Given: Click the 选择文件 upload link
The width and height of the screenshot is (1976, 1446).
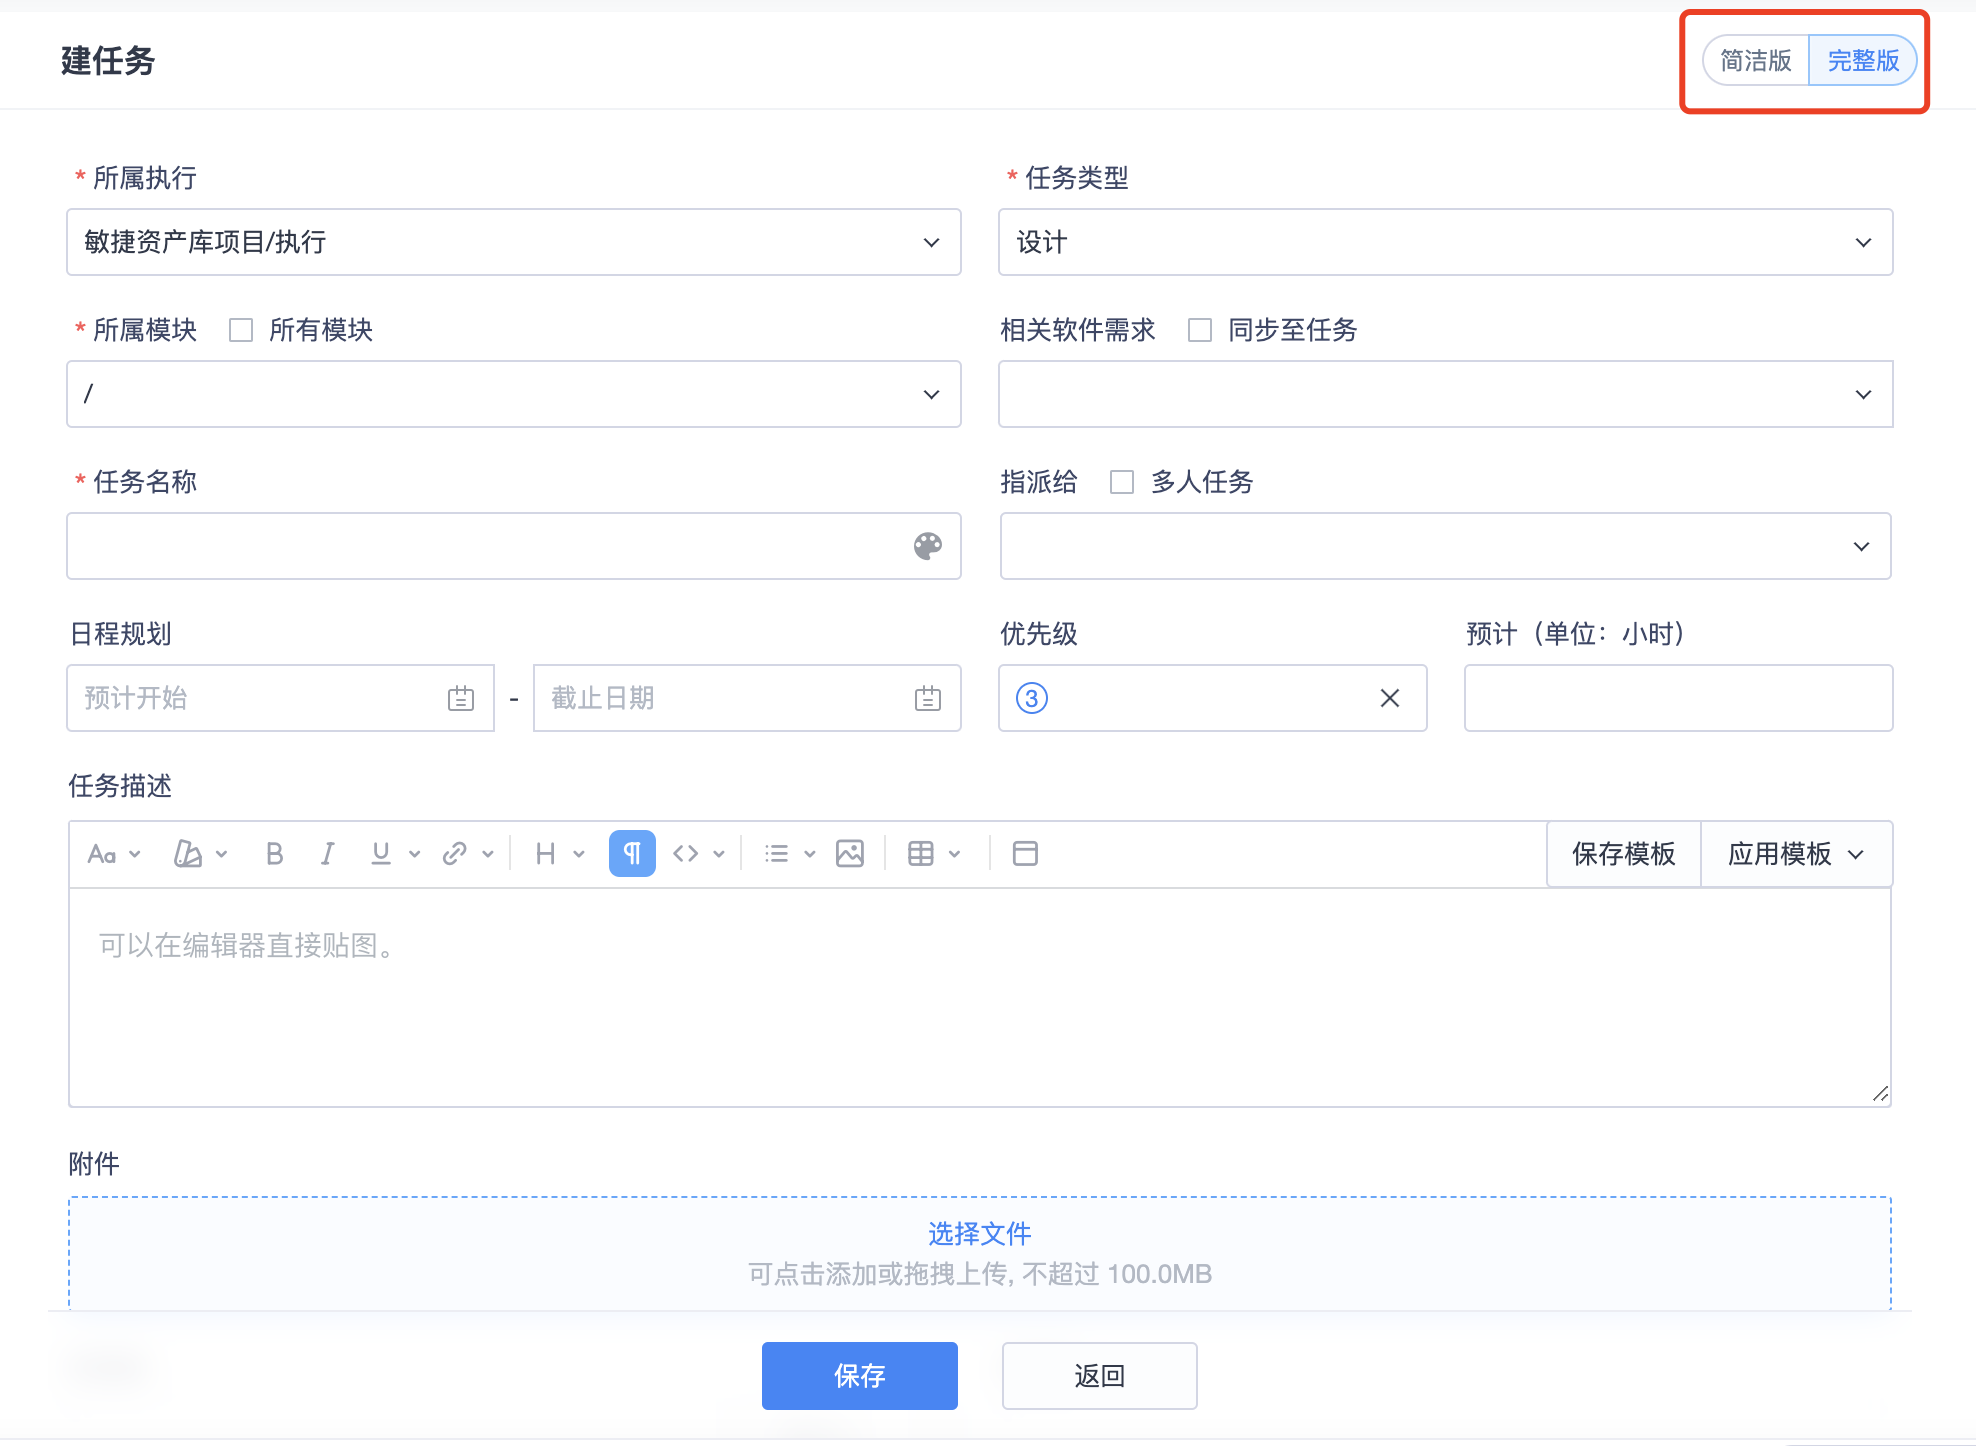Looking at the screenshot, I should click(x=979, y=1234).
